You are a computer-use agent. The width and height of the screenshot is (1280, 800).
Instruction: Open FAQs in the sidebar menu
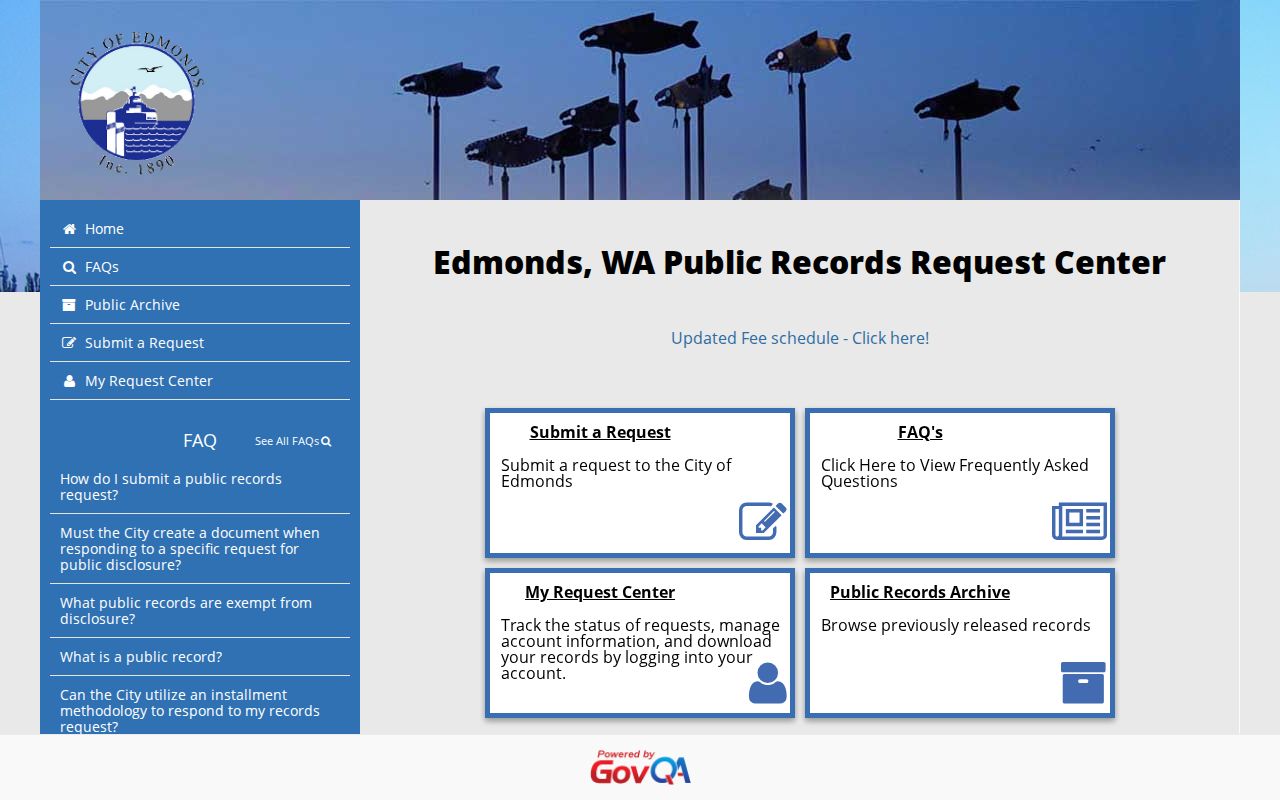(200, 267)
